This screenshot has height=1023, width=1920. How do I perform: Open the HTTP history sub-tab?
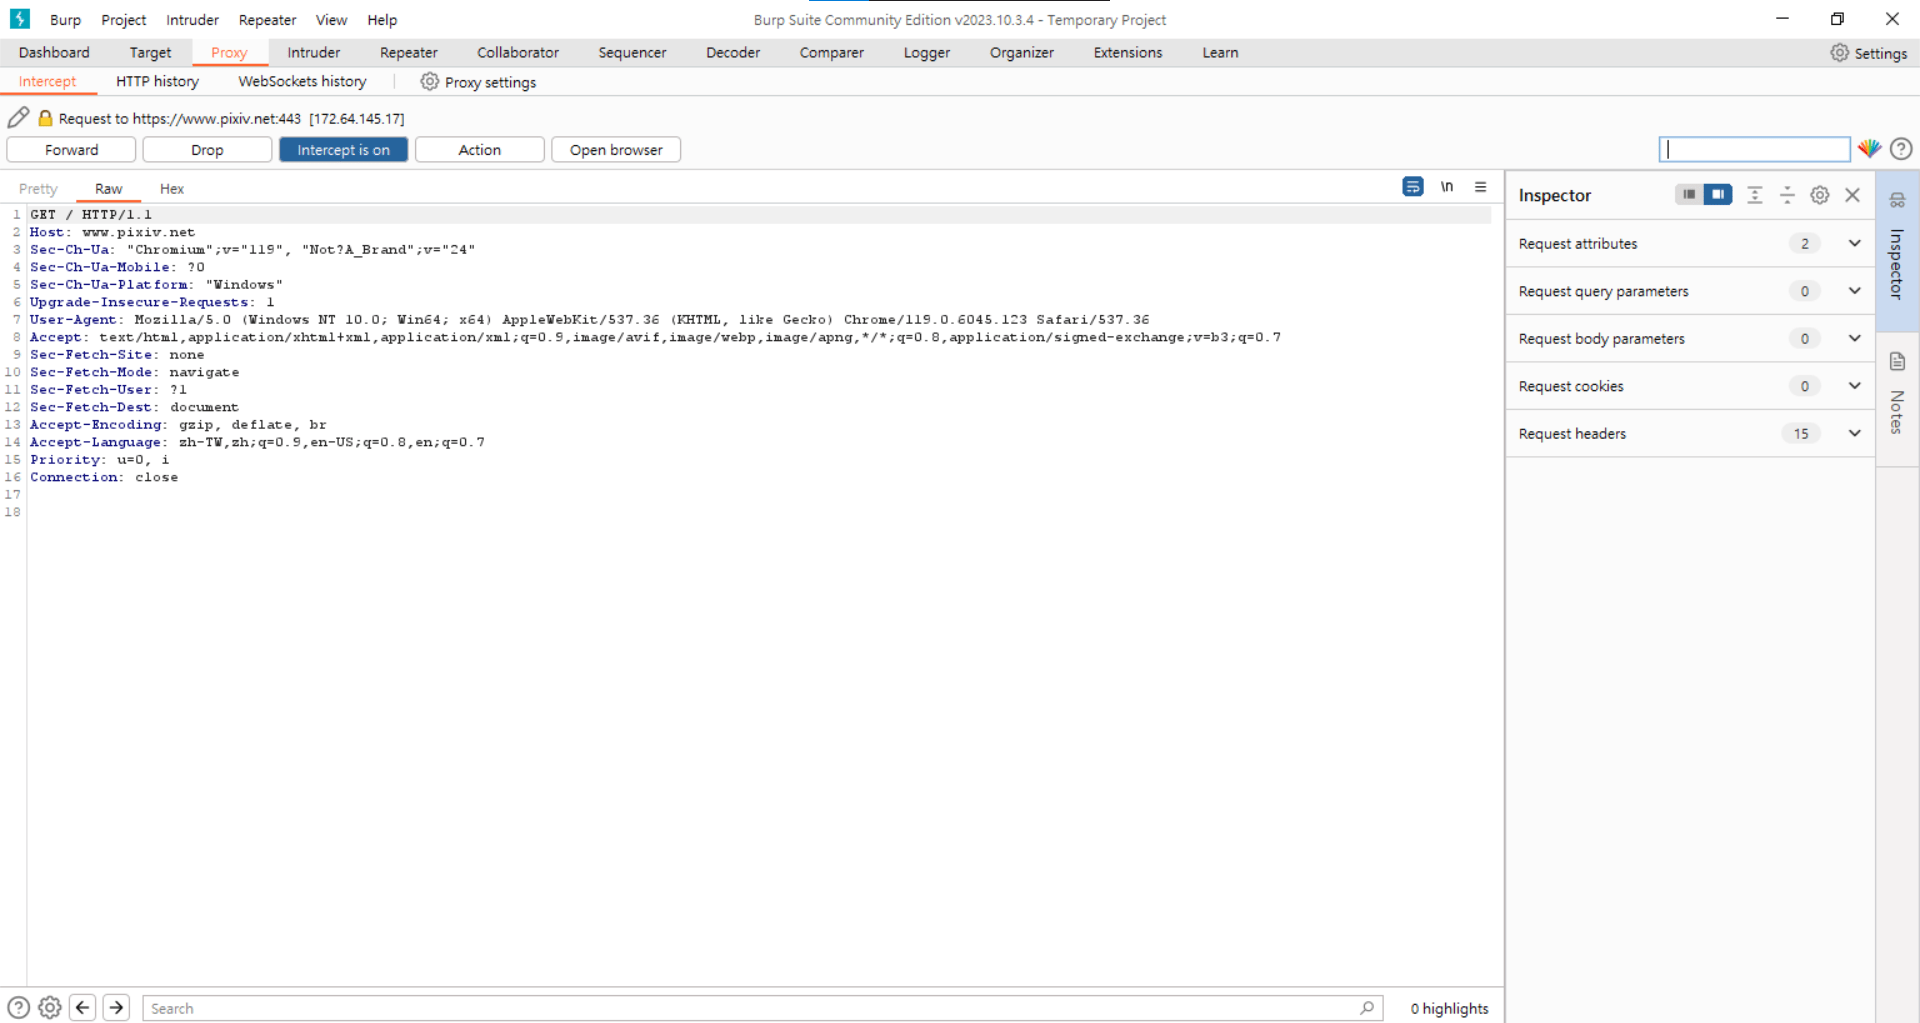click(157, 82)
